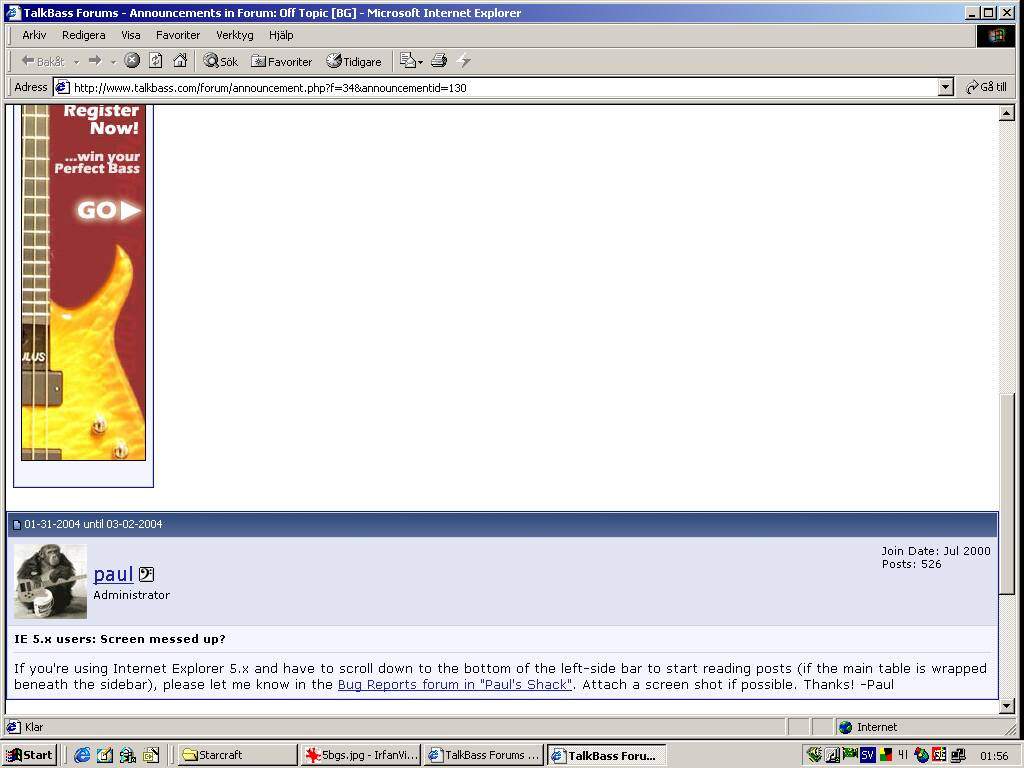The width and height of the screenshot is (1024, 768).
Task: Click the status icon next to paul
Action: pos(146,574)
